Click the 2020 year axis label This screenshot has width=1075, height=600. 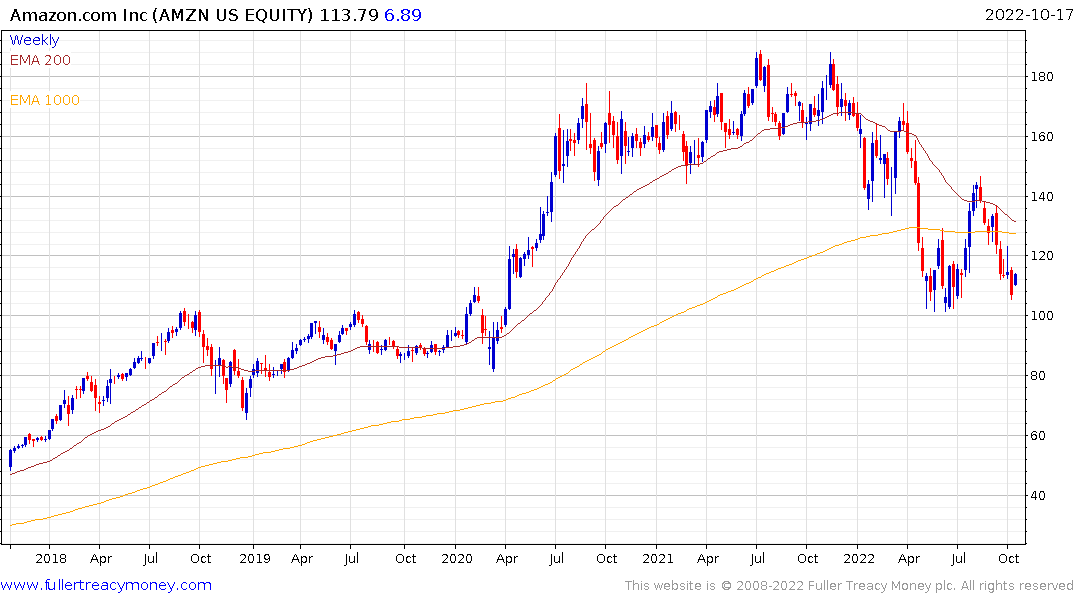pyautogui.click(x=457, y=558)
